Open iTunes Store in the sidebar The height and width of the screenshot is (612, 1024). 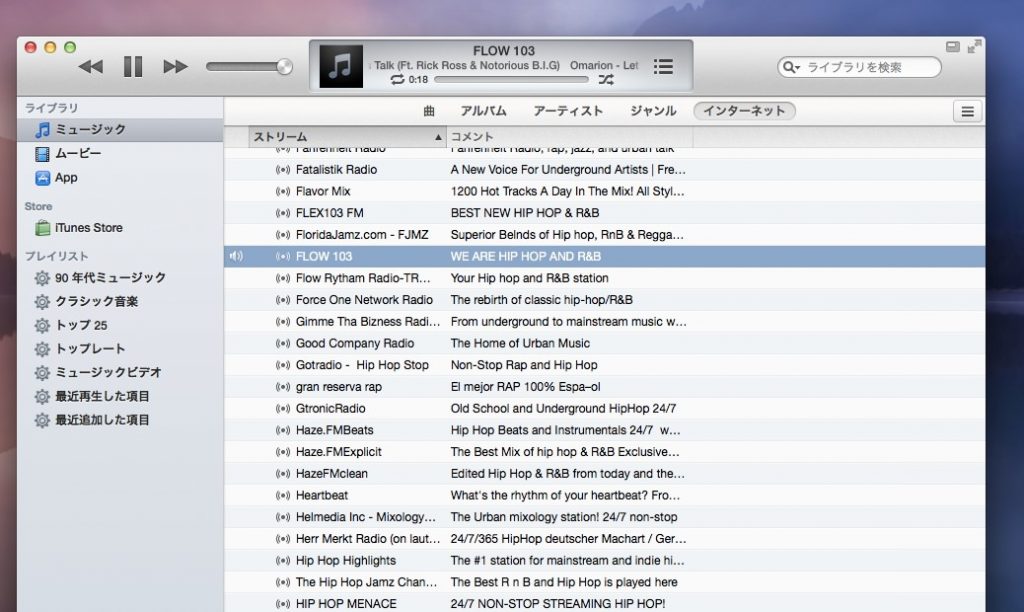click(120, 228)
